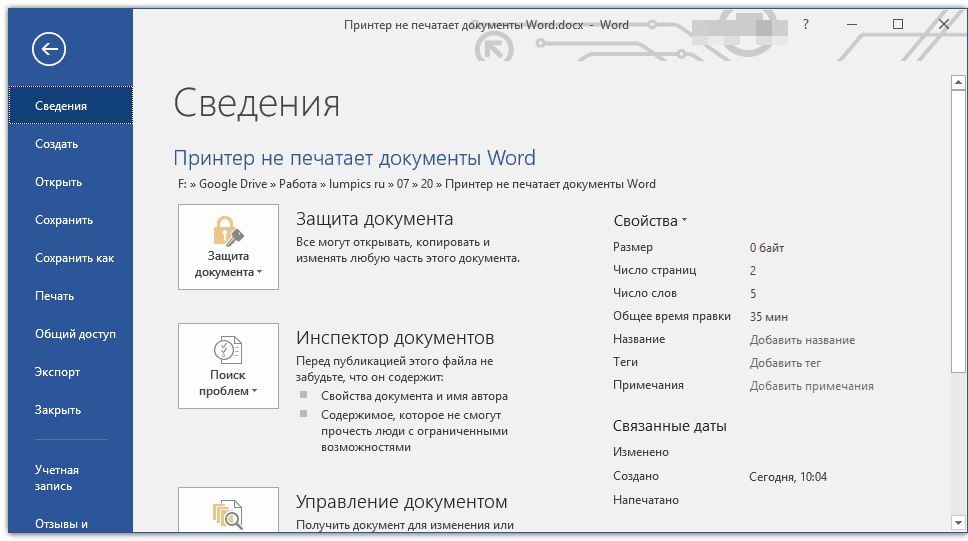Click the vertical scrollbar thumb
The image size is (968, 541).
(x=958, y=231)
